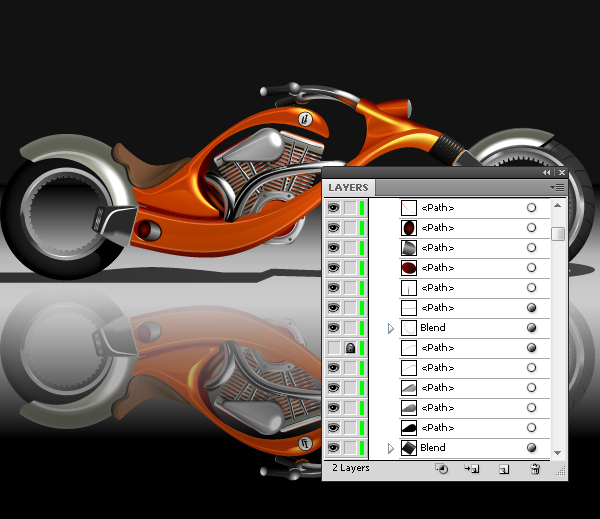600x519 pixels.
Task: Collapse the Layers panel with double-arrow icon
Action: click(547, 173)
